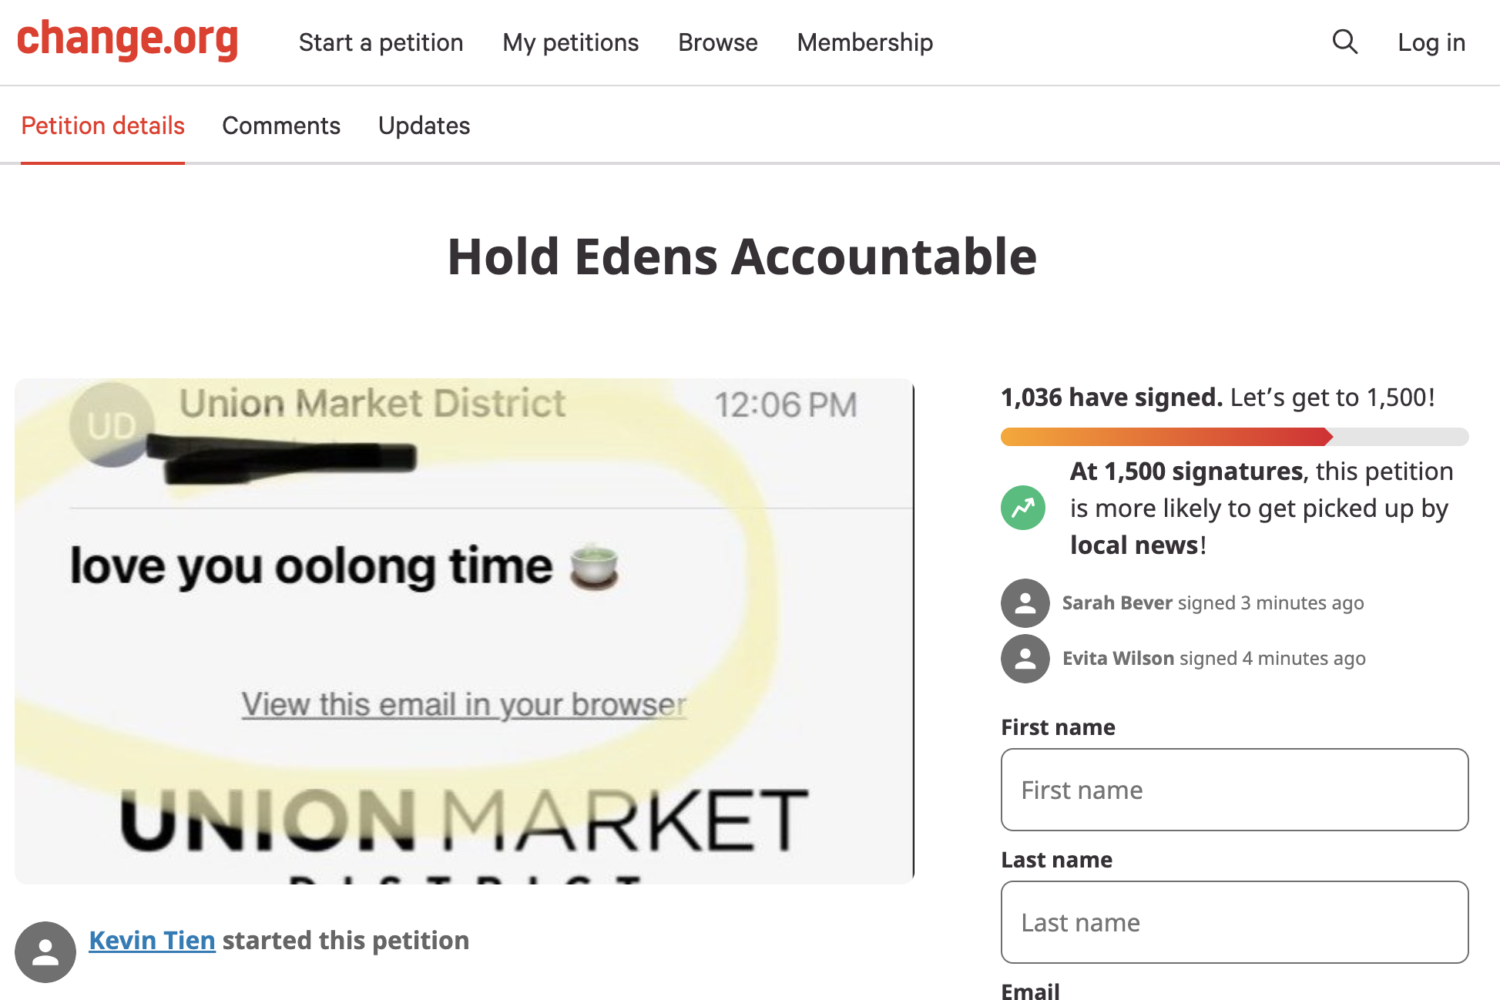Click the change.org logo
1500x1000 pixels.
tap(128, 40)
